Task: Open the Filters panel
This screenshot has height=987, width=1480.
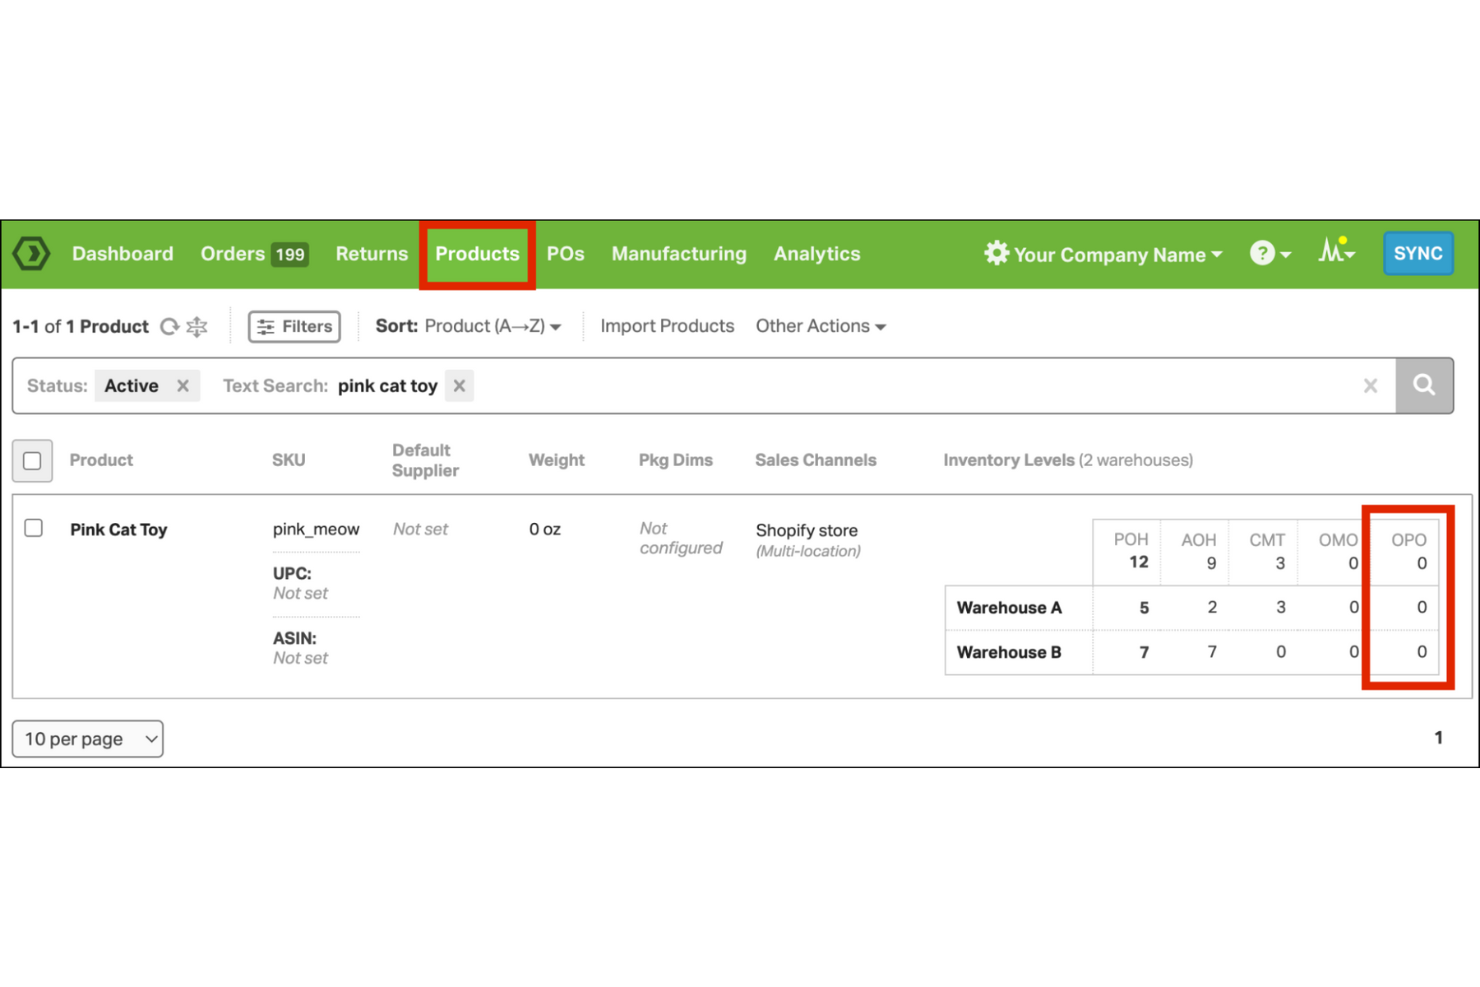Action: pos(294,326)
